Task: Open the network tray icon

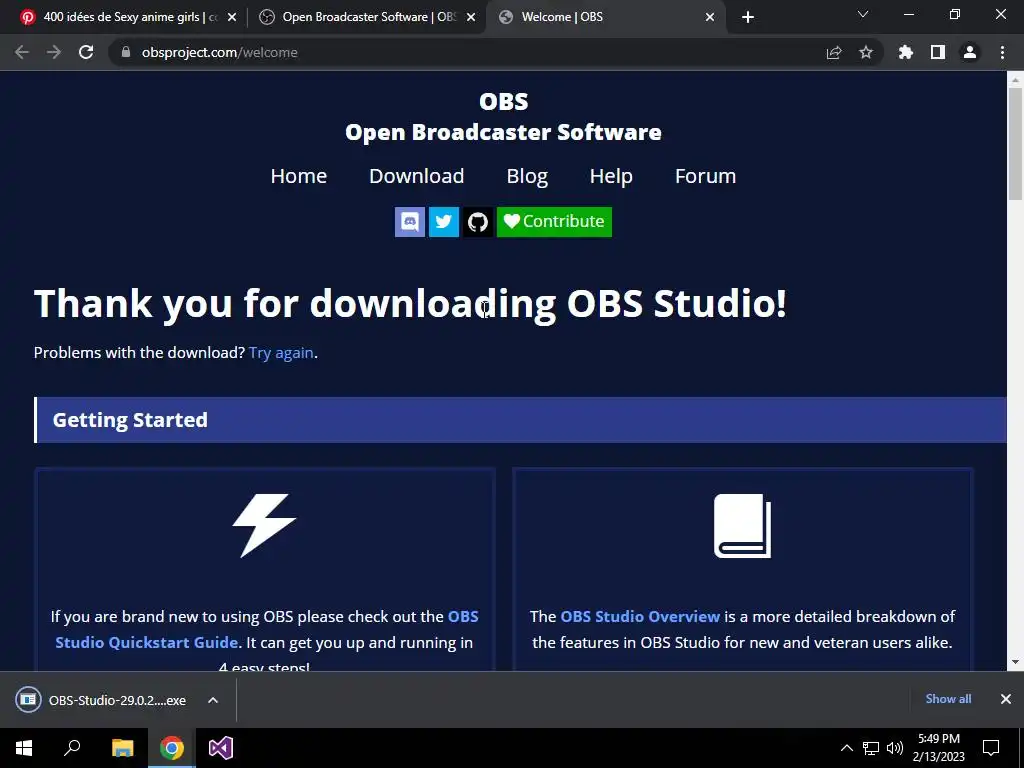Action: tap(871, 748)
